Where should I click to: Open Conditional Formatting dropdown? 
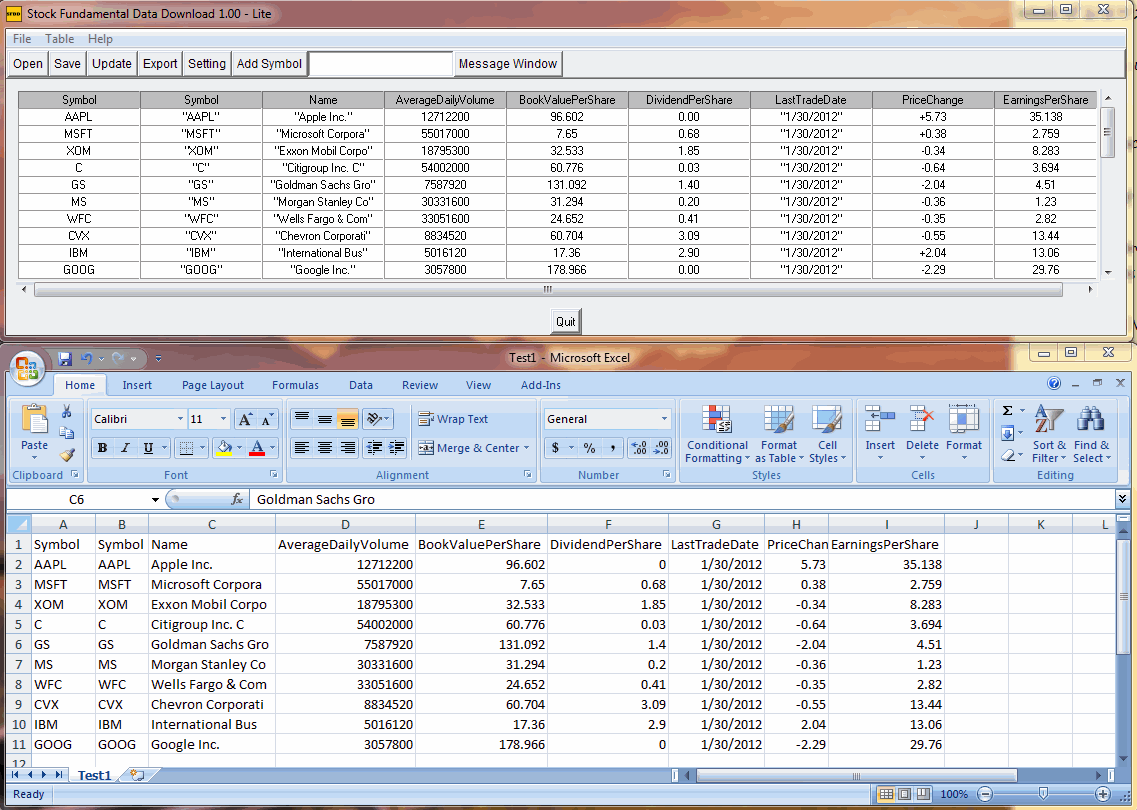pos(717,434)
